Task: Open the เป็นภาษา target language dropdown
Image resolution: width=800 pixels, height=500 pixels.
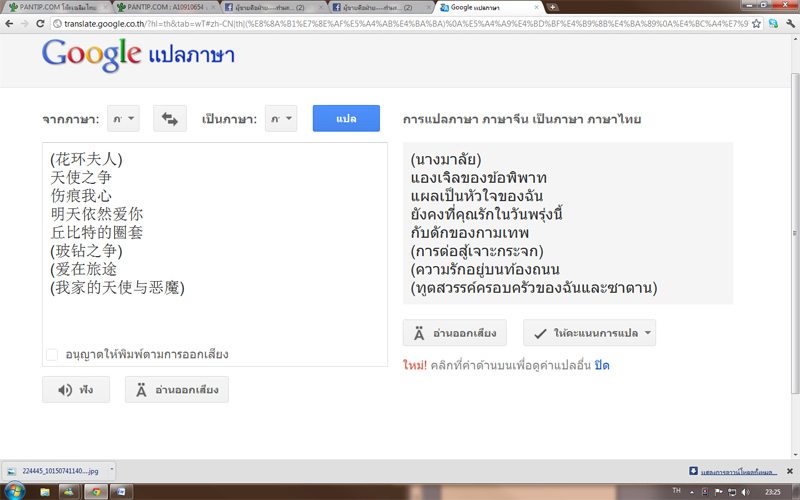Action: (281, 118)
